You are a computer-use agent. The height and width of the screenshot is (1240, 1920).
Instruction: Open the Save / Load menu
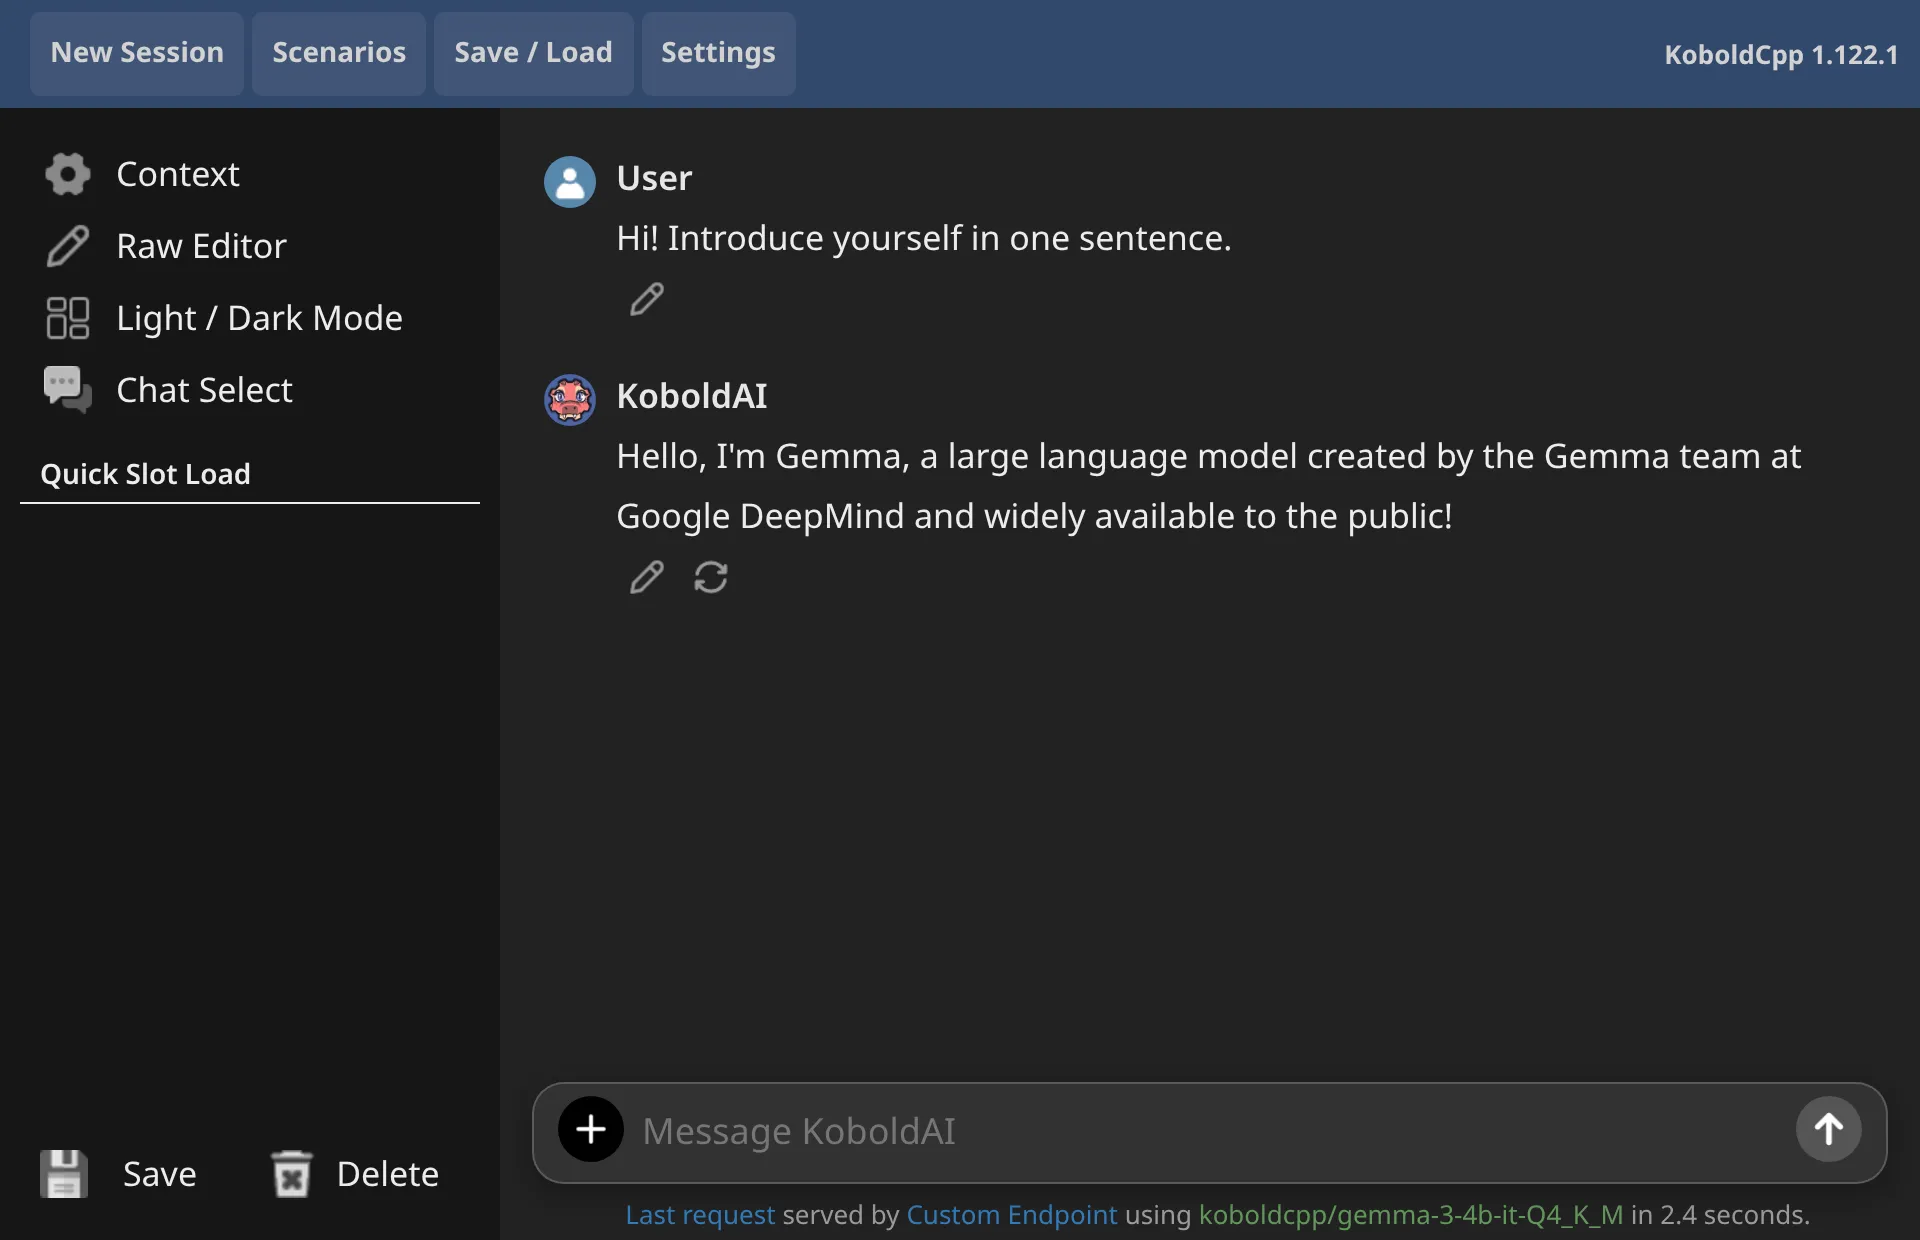(x=533, y=53)
